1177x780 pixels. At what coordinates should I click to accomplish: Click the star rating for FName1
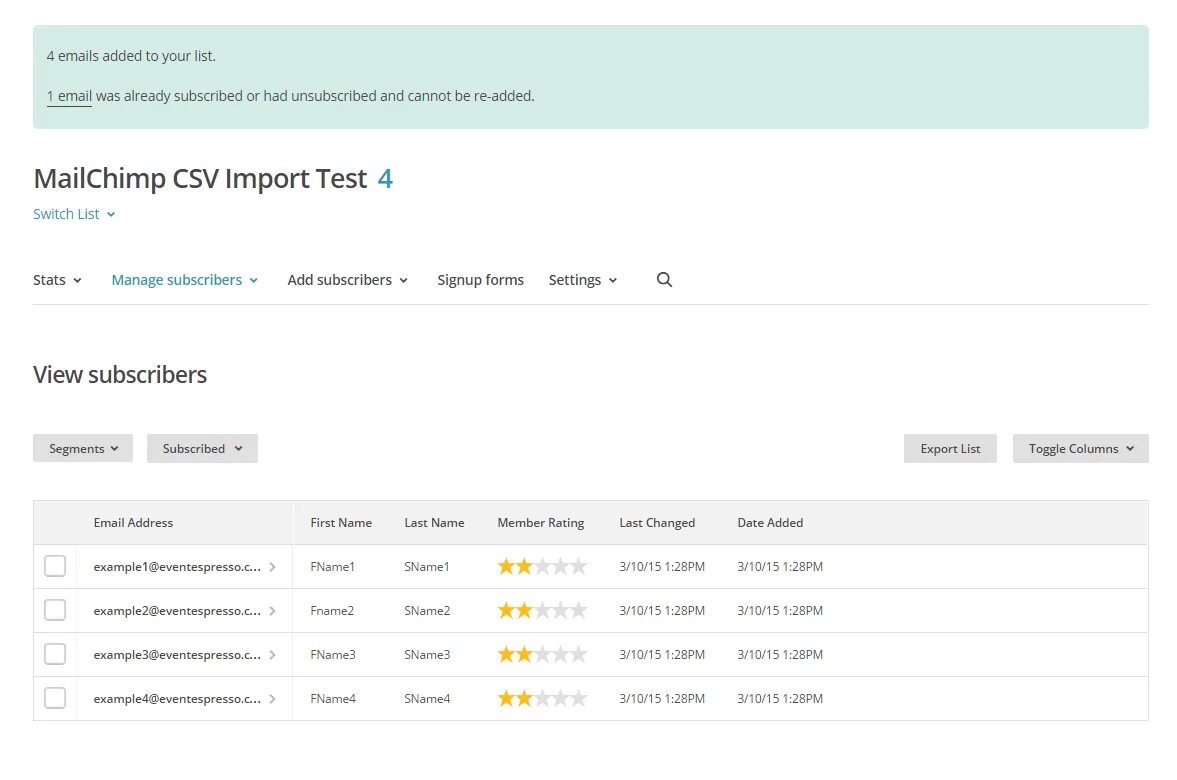[541, 566]
